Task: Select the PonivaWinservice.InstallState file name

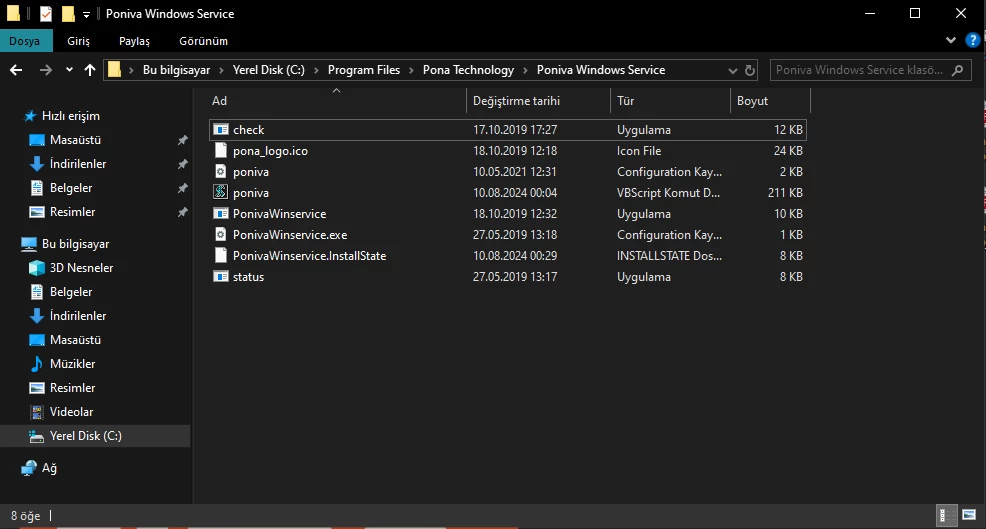Action: pyautogui.click(x=309, y=256)
